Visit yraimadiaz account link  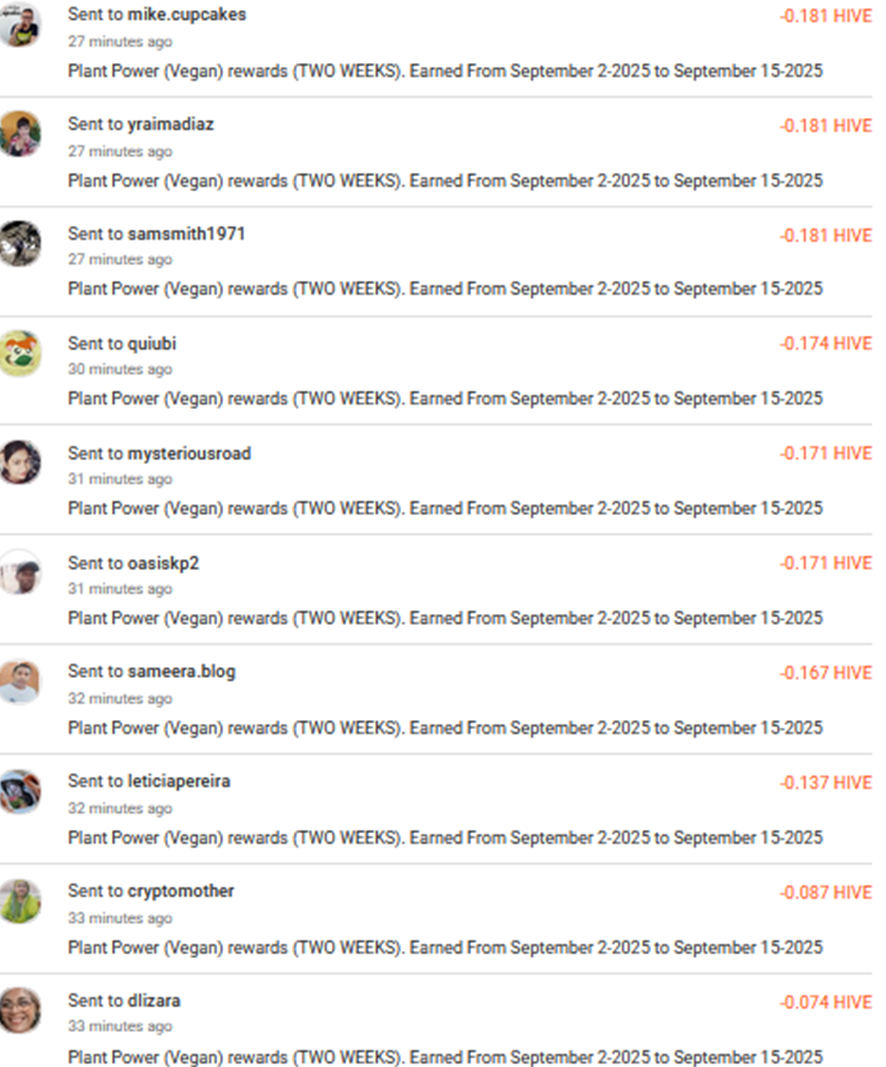coord(170,124)
